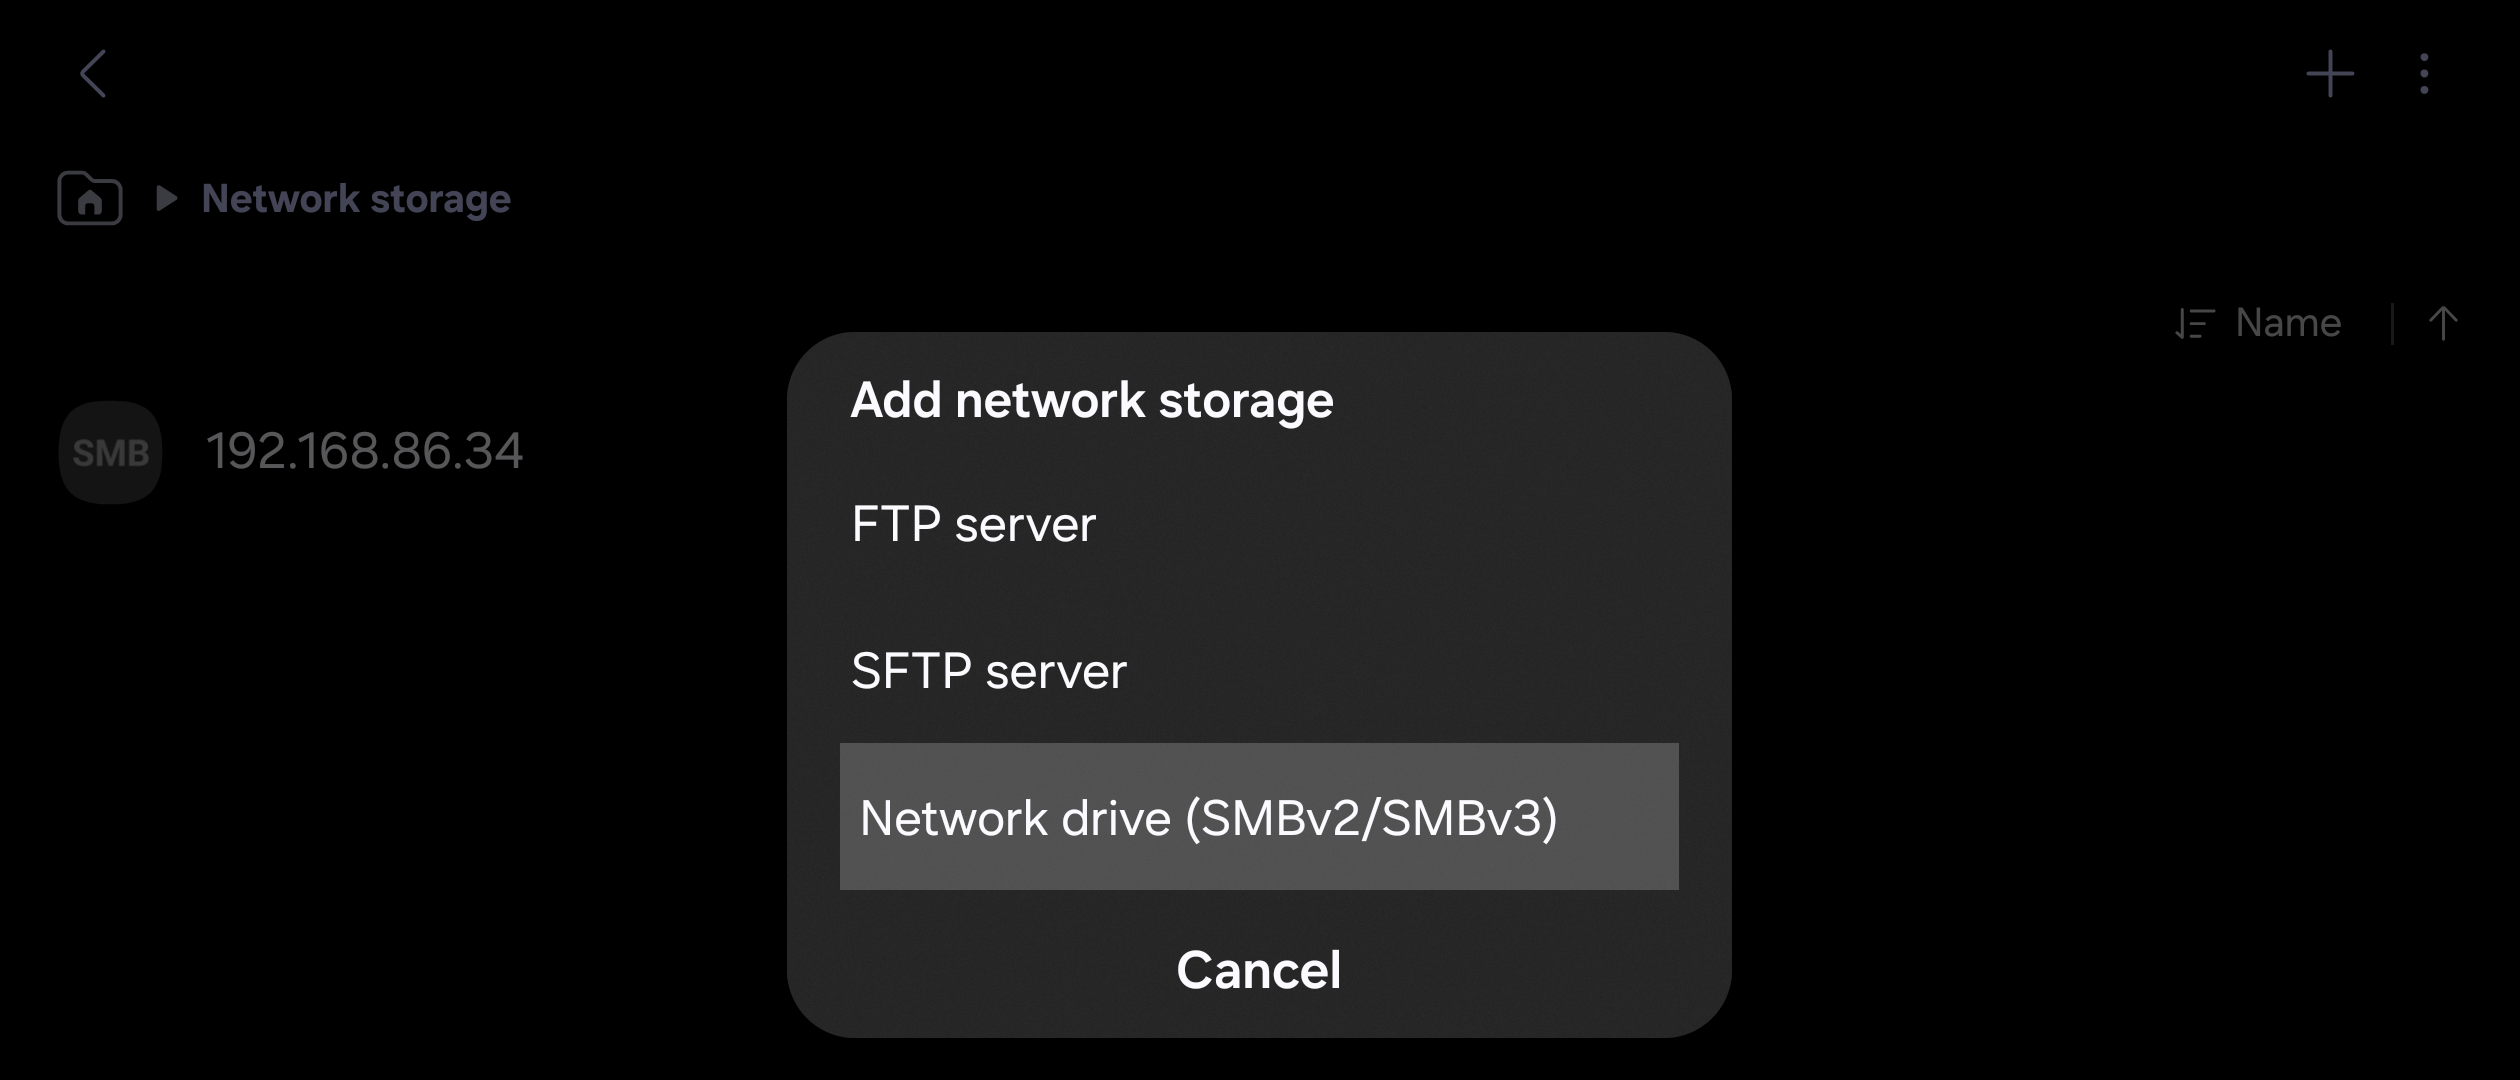Go to the home folder icon

(x=90, y=198)
